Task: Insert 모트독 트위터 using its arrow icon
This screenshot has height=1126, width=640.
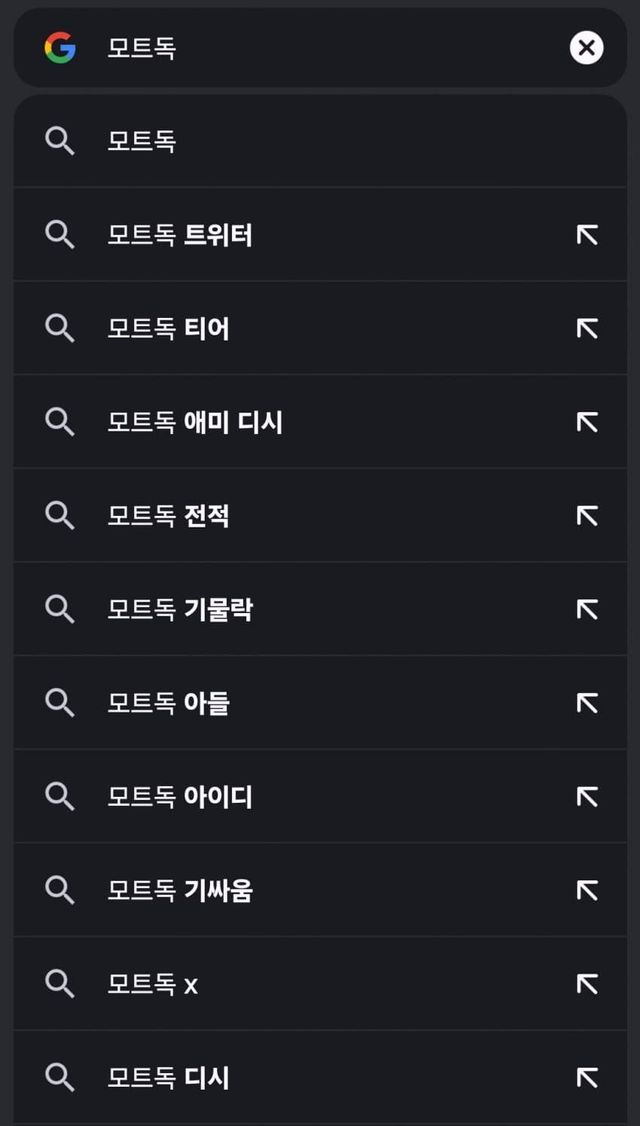Action: (x=587, y=235)
